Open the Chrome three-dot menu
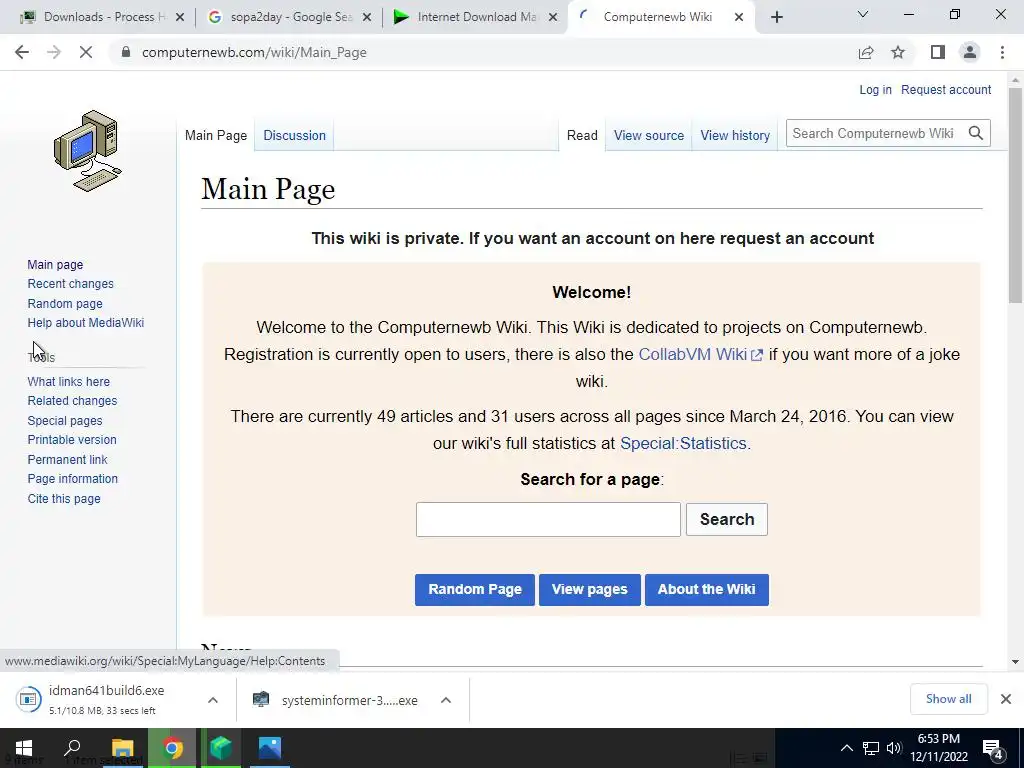 pos(1002,52)
